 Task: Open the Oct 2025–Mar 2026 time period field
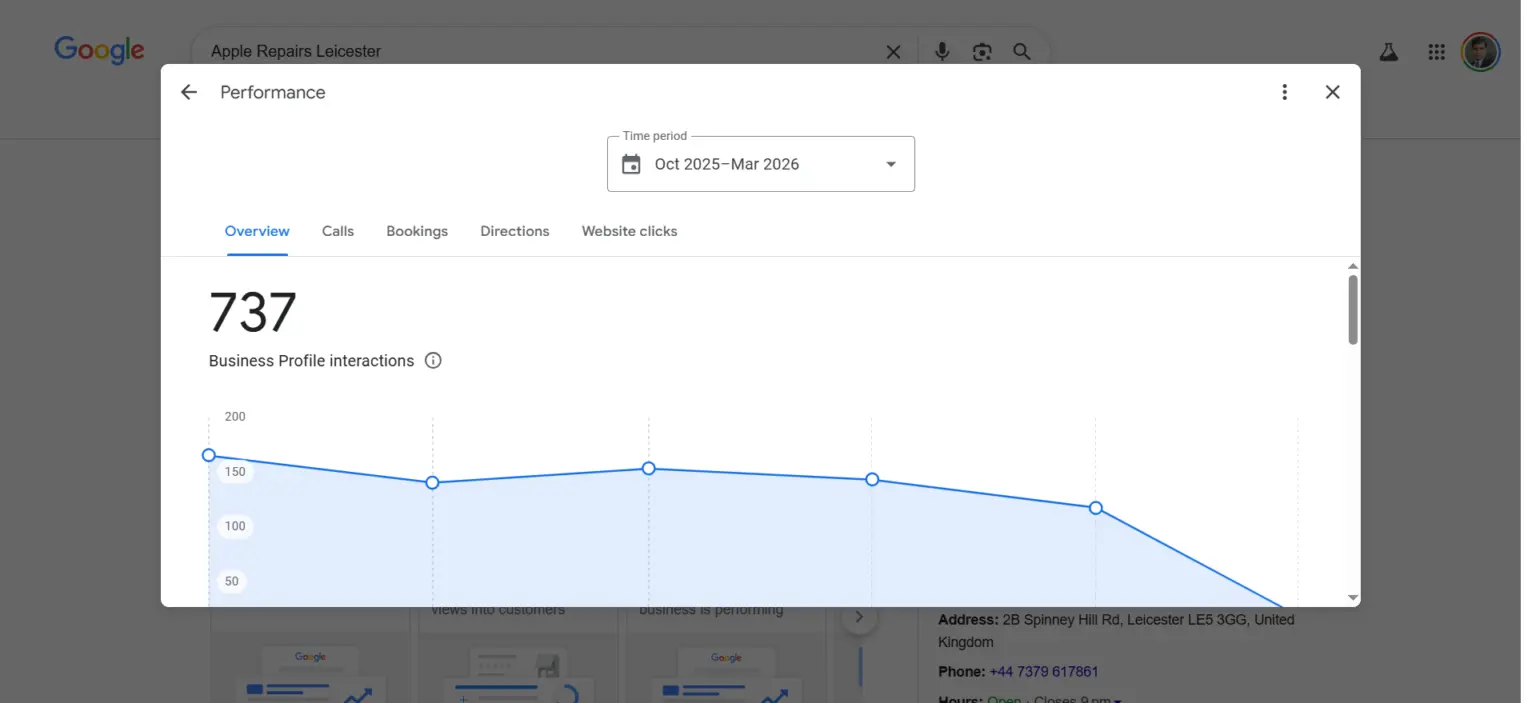(x=761, y=164)
